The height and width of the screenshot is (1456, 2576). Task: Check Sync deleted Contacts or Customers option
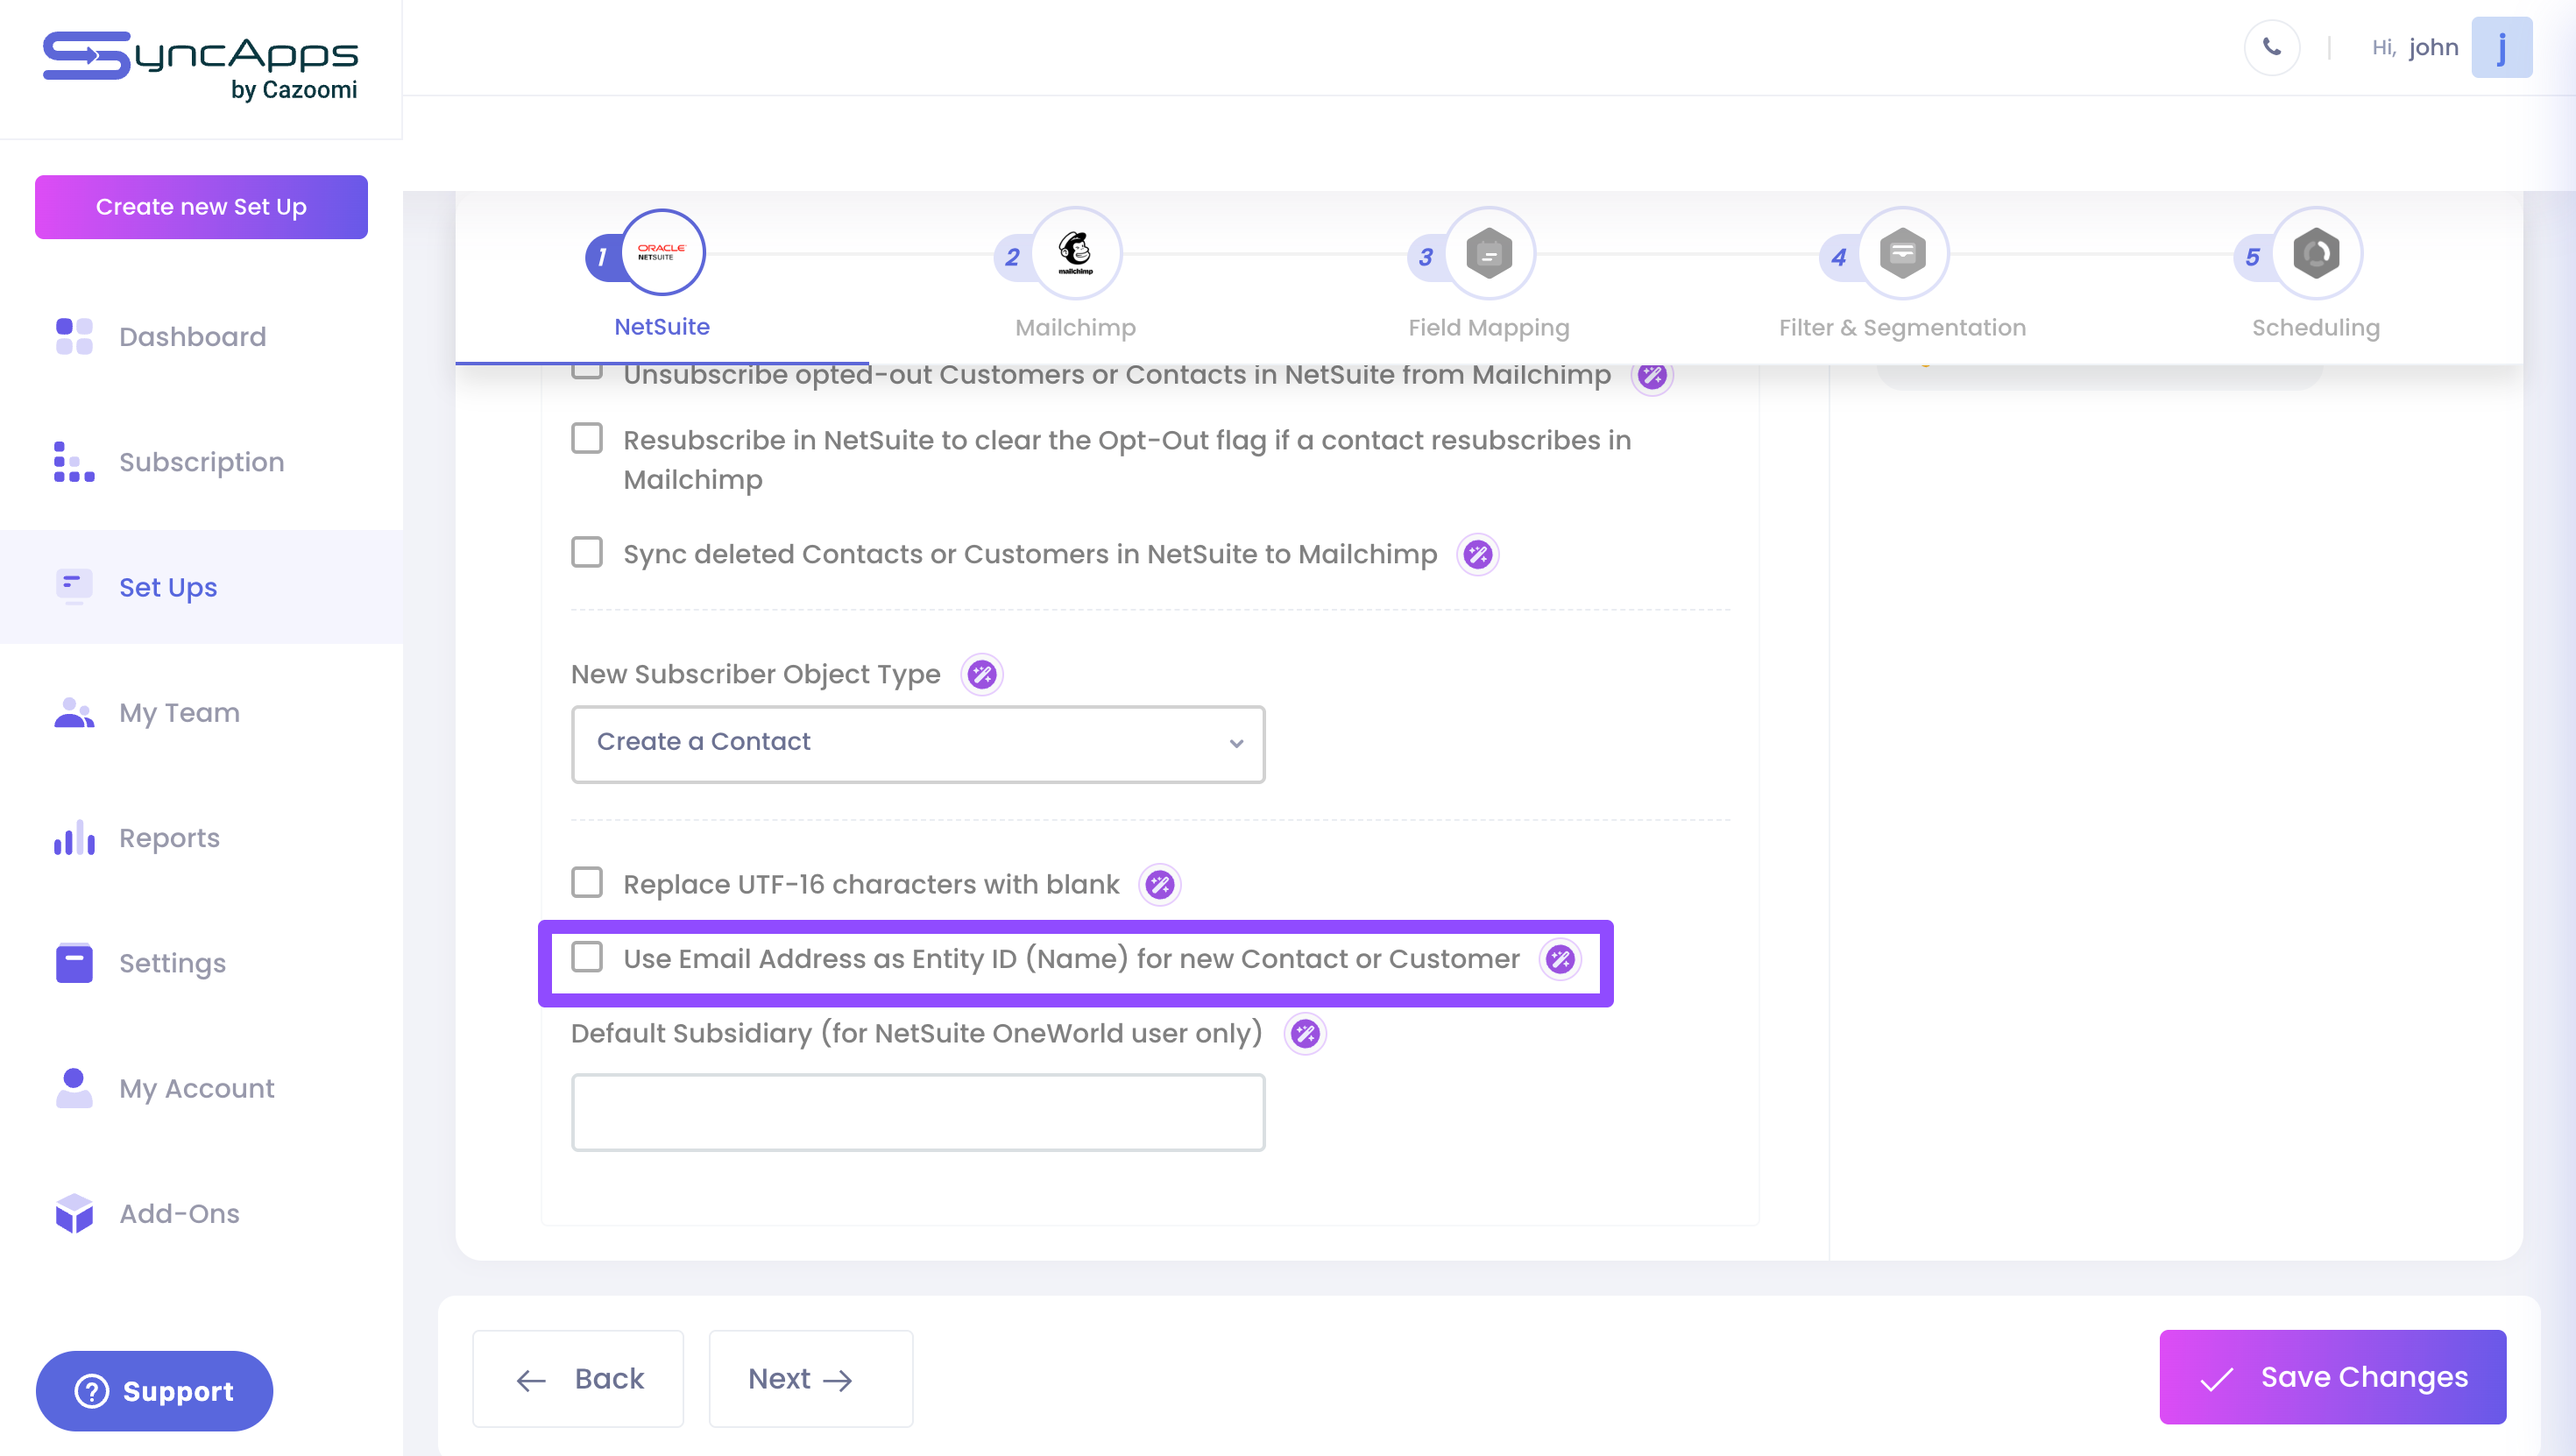tap(587, 553)
